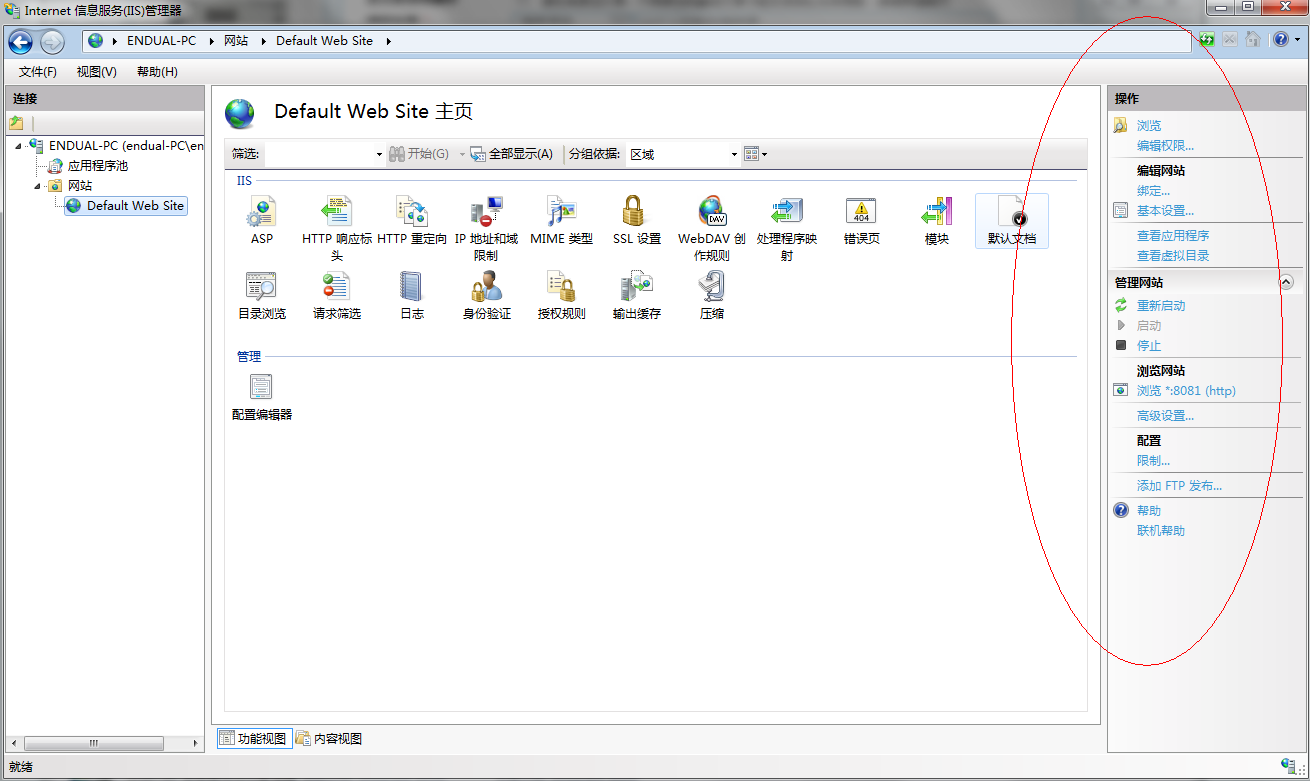This screenshot has height=781, width=1310.
Task: Click 浏览 *:8081 (http) link
Action: pyautogui.click(x=1186, y=391)
